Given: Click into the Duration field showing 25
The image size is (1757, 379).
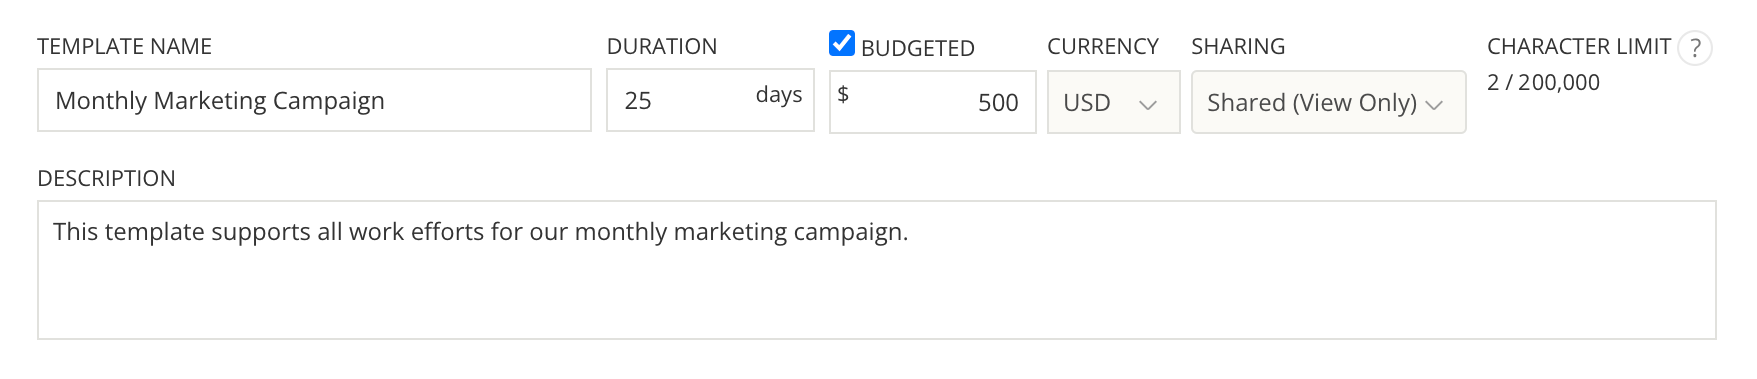Looking at the screenshot, I should 710,100.
